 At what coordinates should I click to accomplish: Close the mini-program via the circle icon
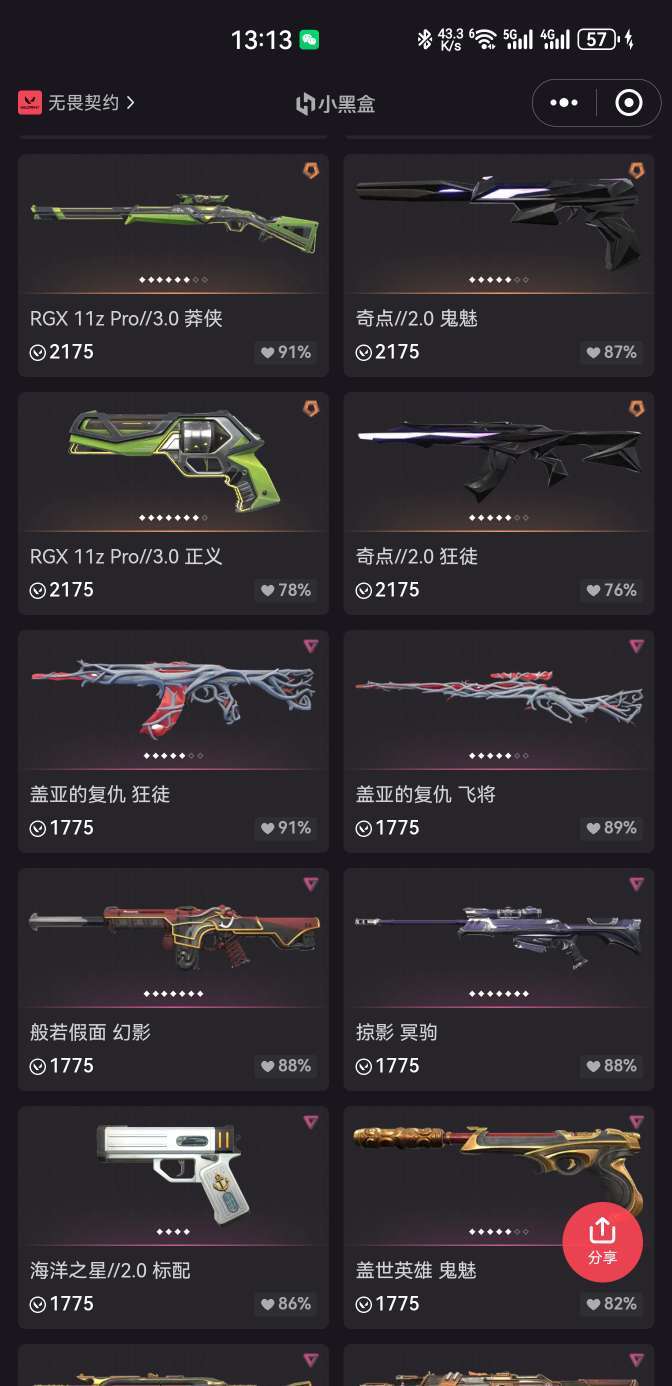point(629,103)
